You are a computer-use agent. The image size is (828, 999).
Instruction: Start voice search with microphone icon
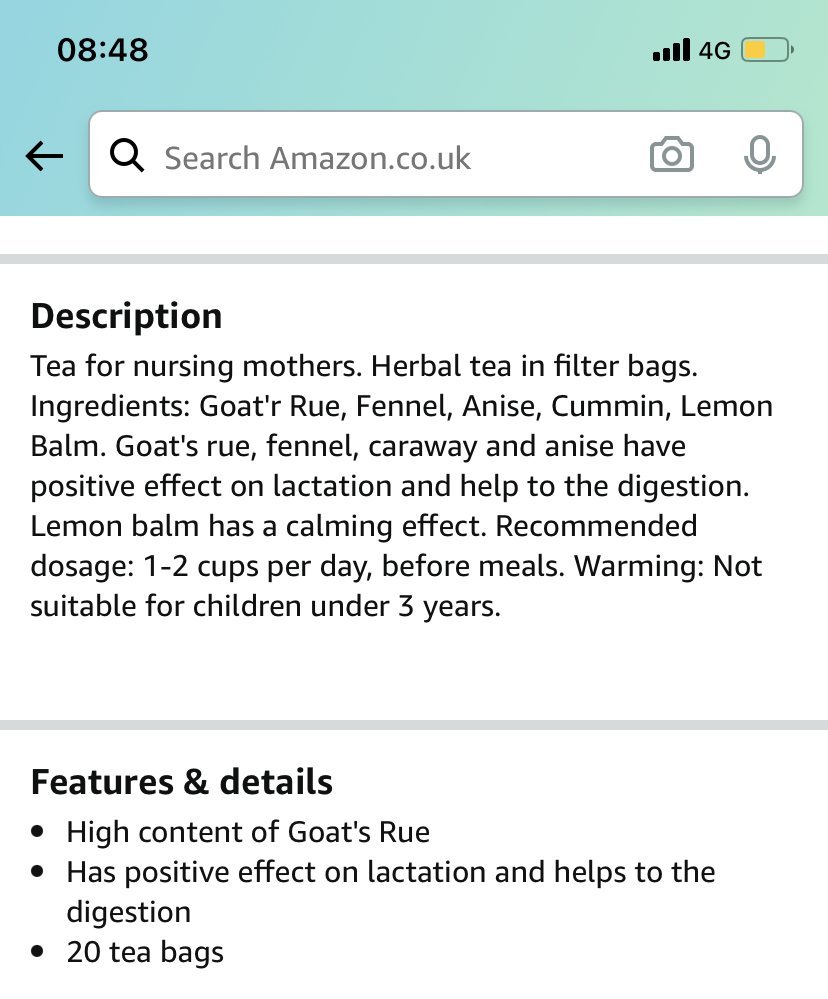760,156
